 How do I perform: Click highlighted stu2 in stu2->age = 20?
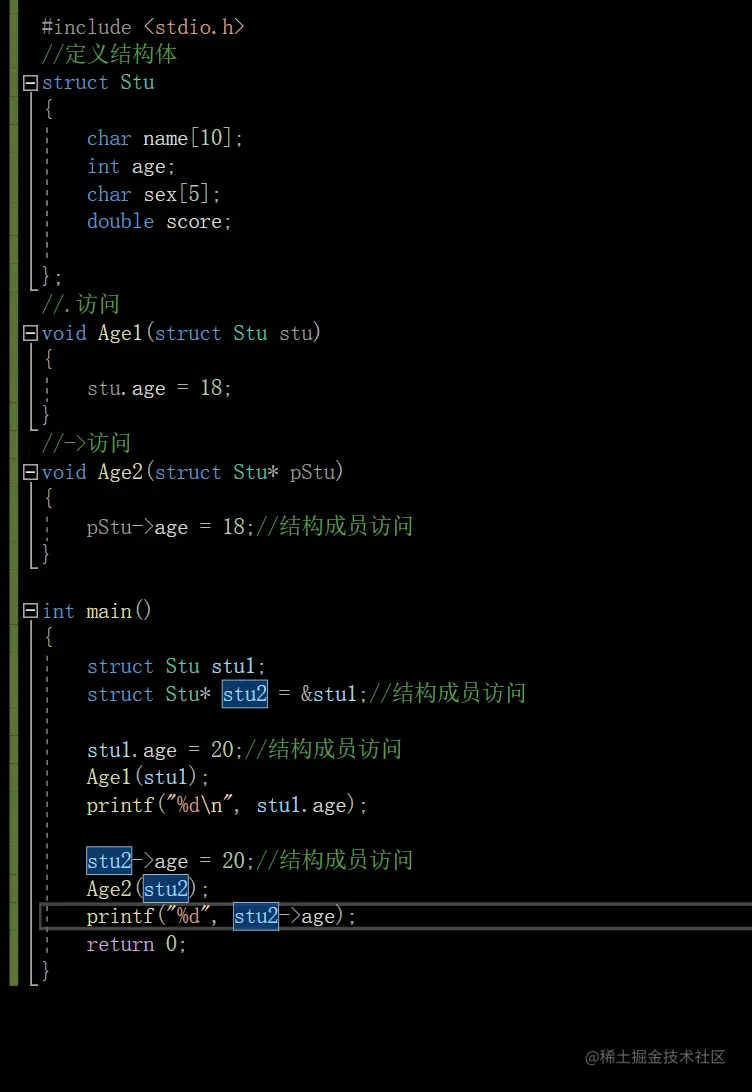[x=109, y=861]
